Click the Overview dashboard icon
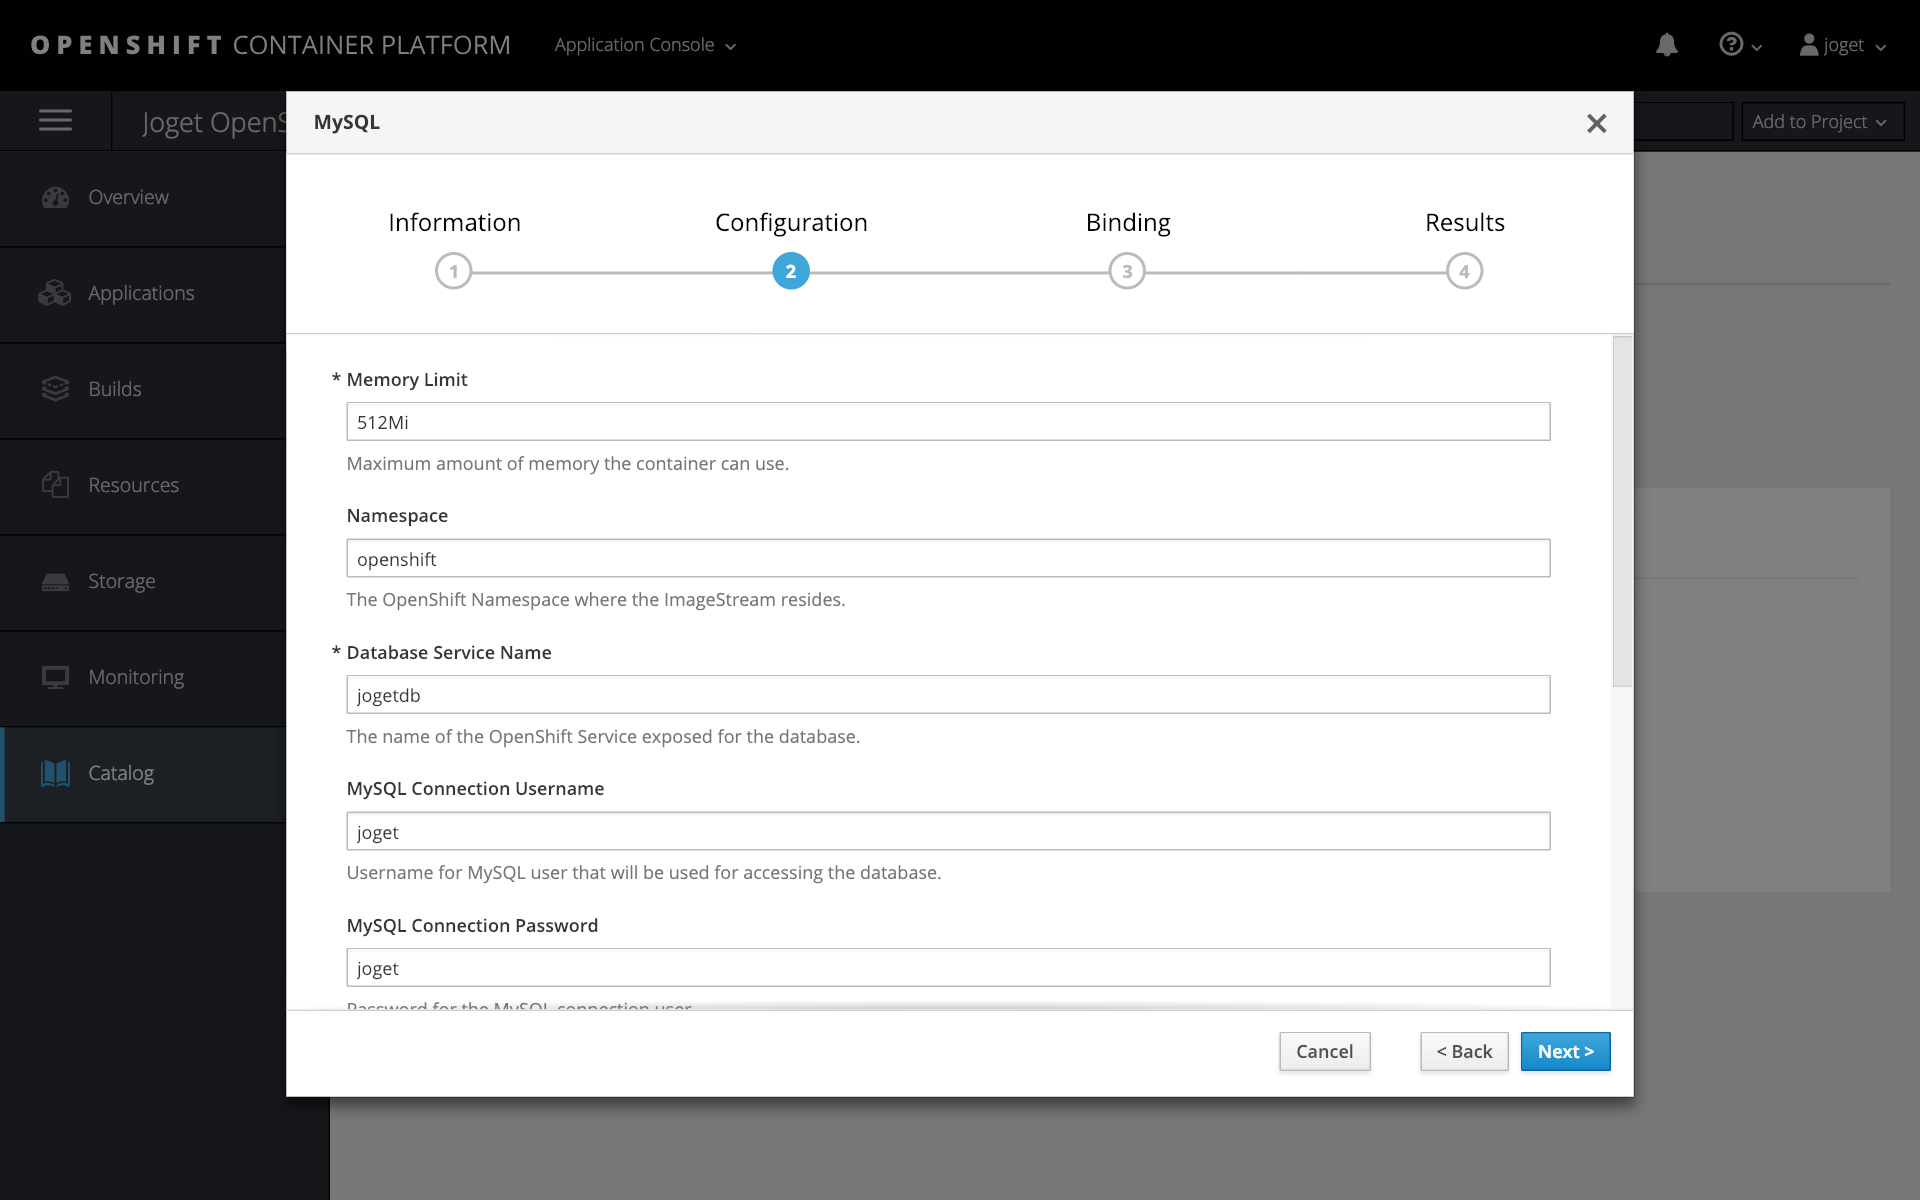The width and height of the screenshot is (1920, 1200). tap(55, 197)
